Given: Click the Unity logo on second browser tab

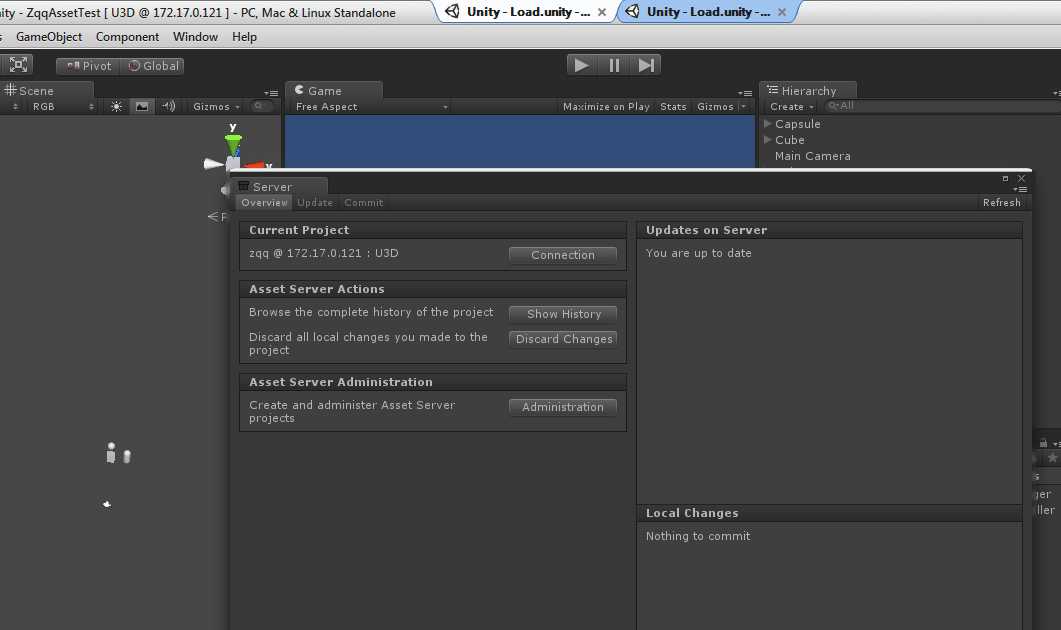Looking at the screenshot, I should click(x=632, y=11).
